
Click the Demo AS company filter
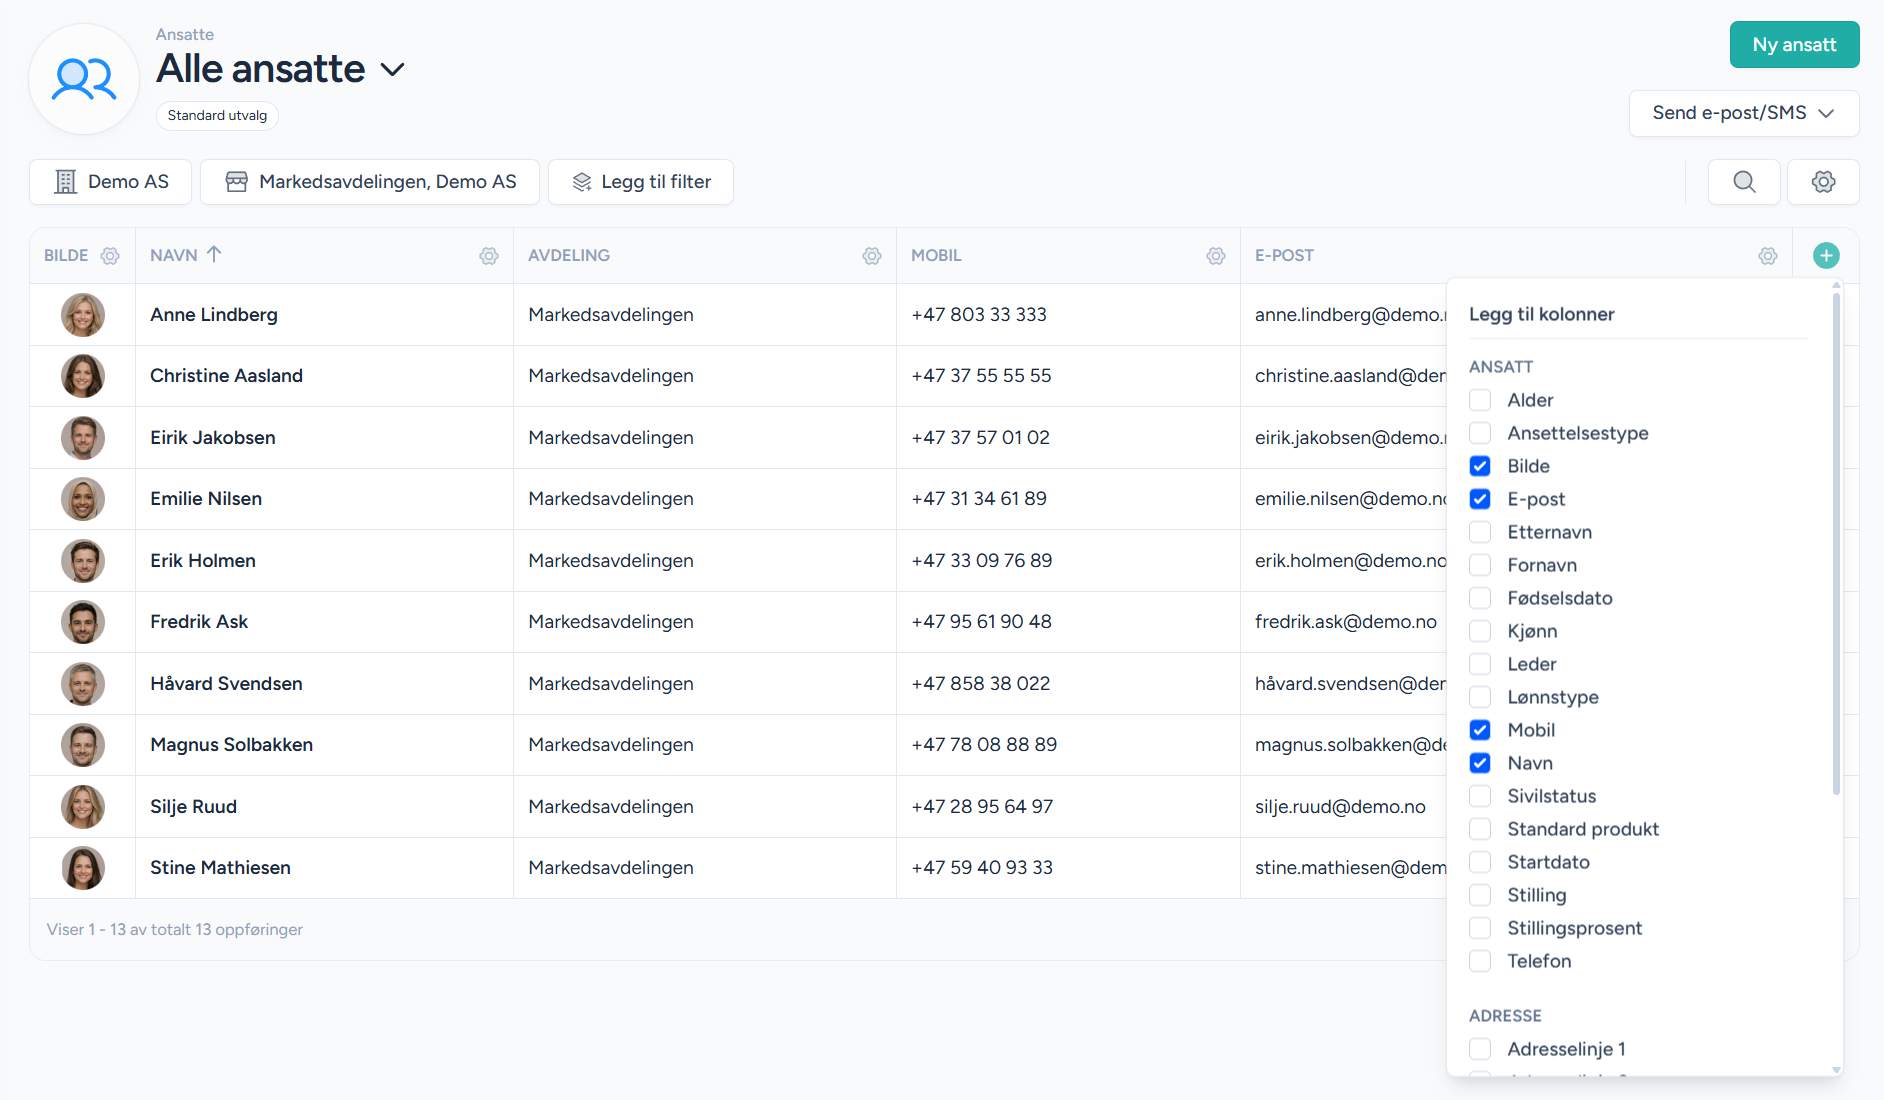coord(111,182)
